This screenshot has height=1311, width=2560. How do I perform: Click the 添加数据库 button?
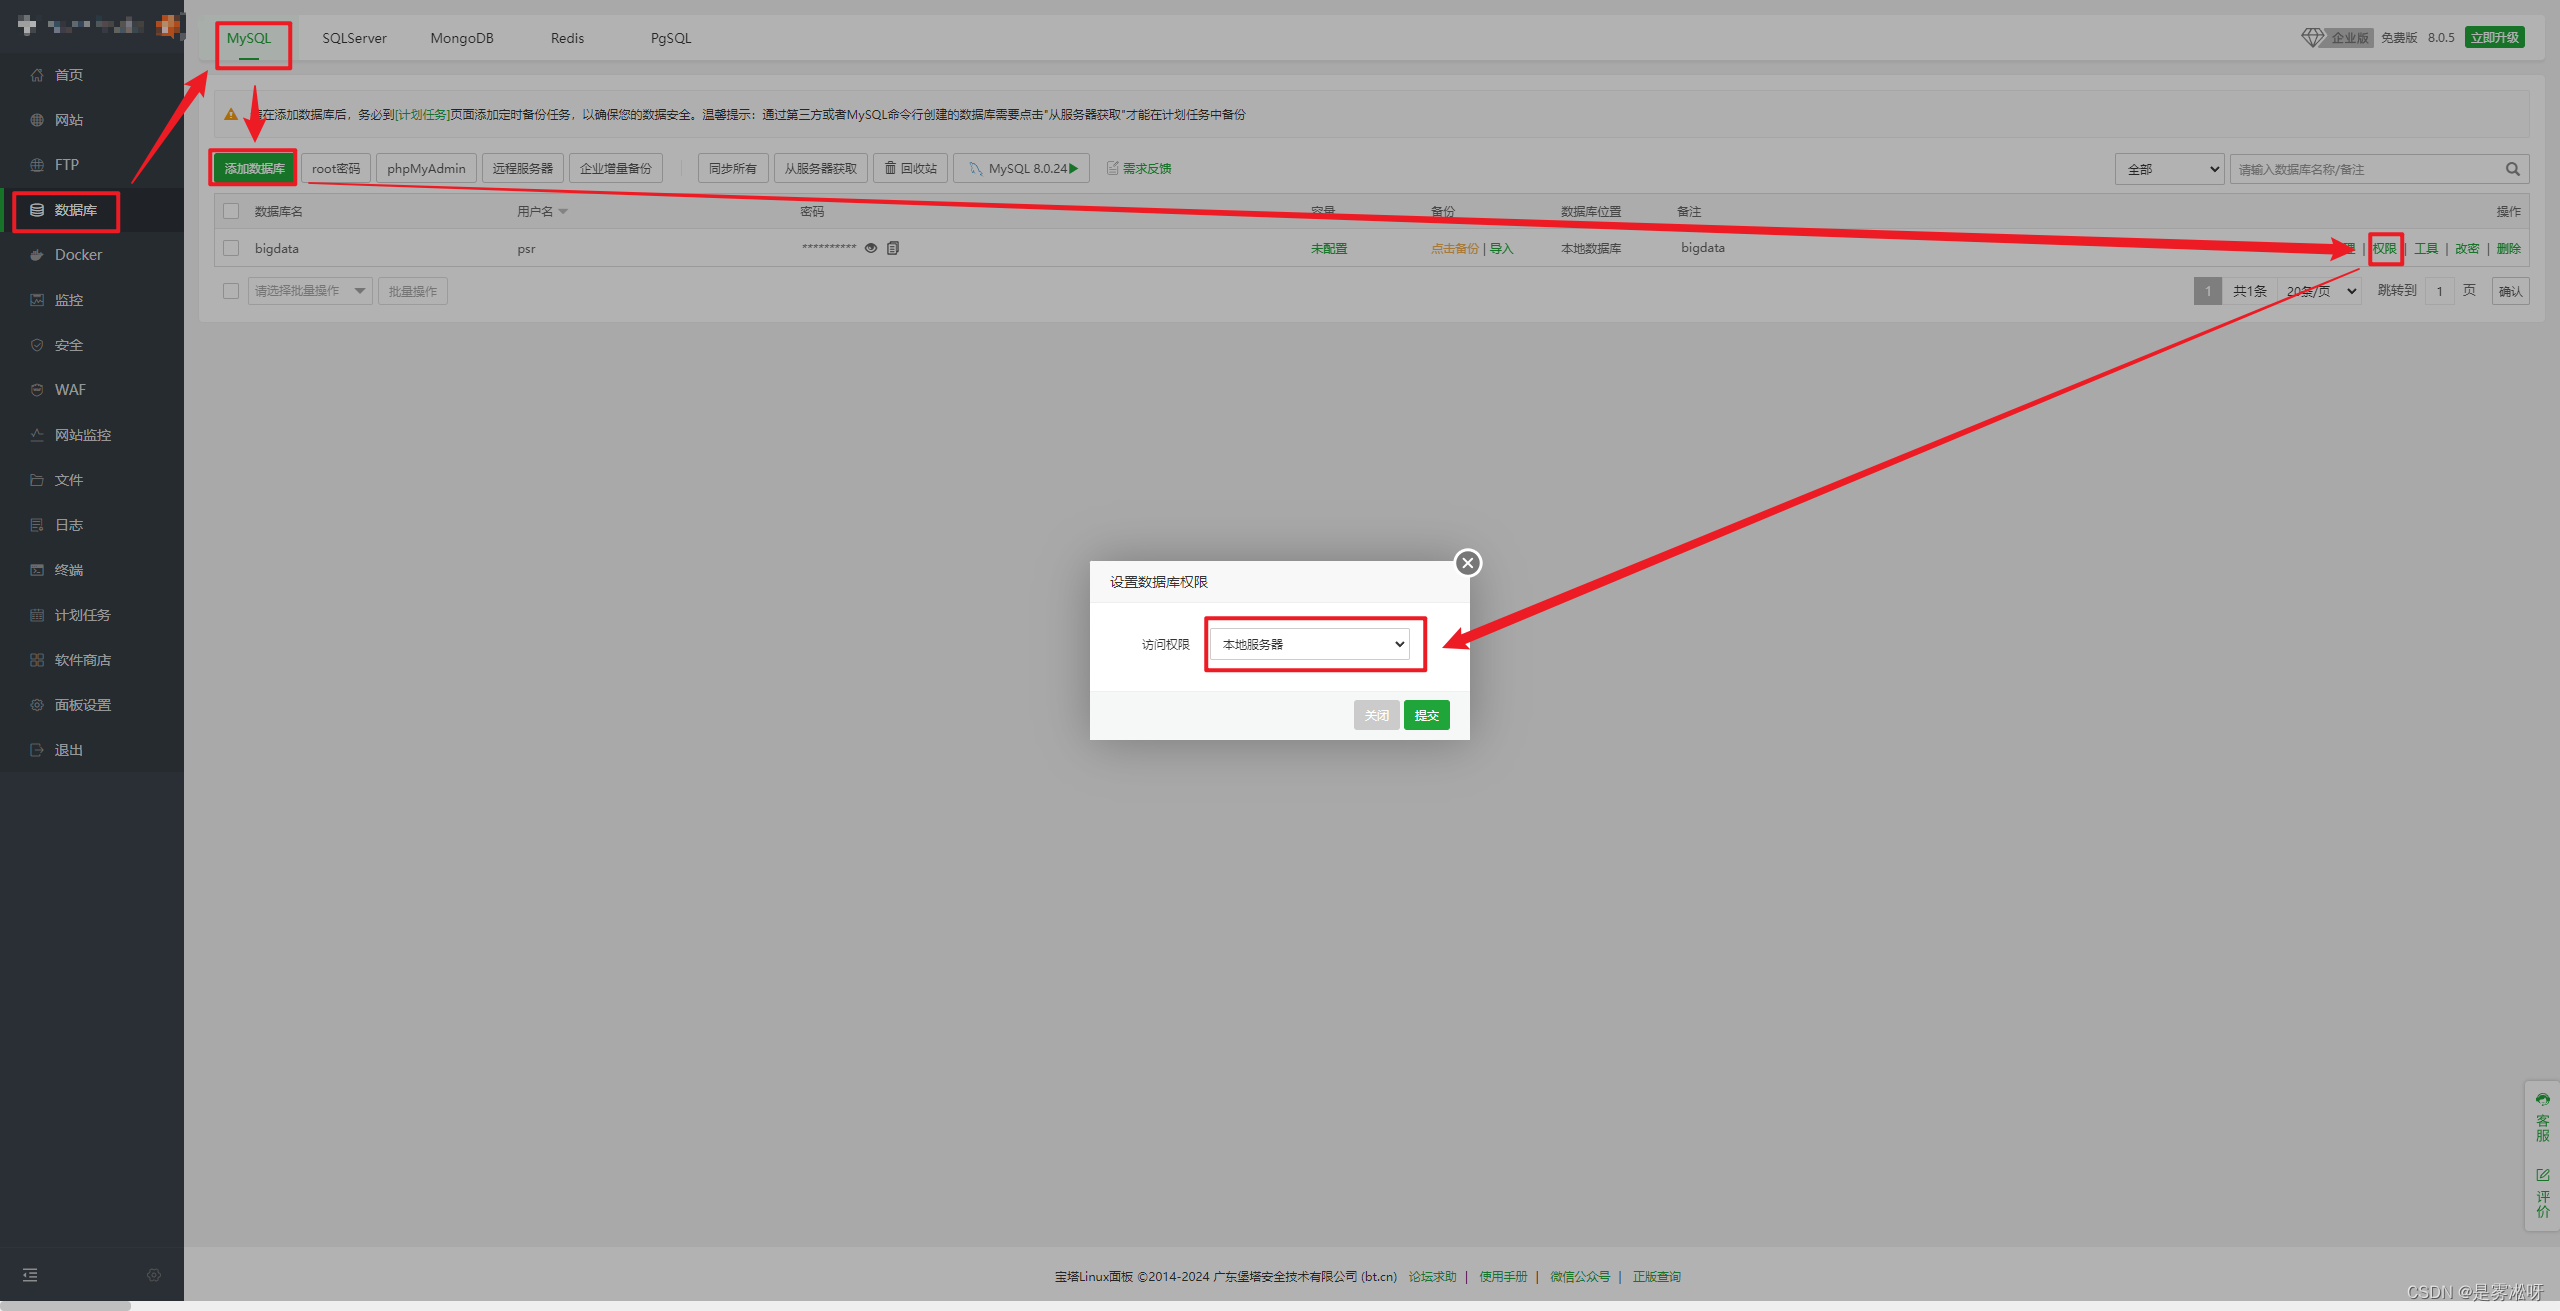pos(252,167)
